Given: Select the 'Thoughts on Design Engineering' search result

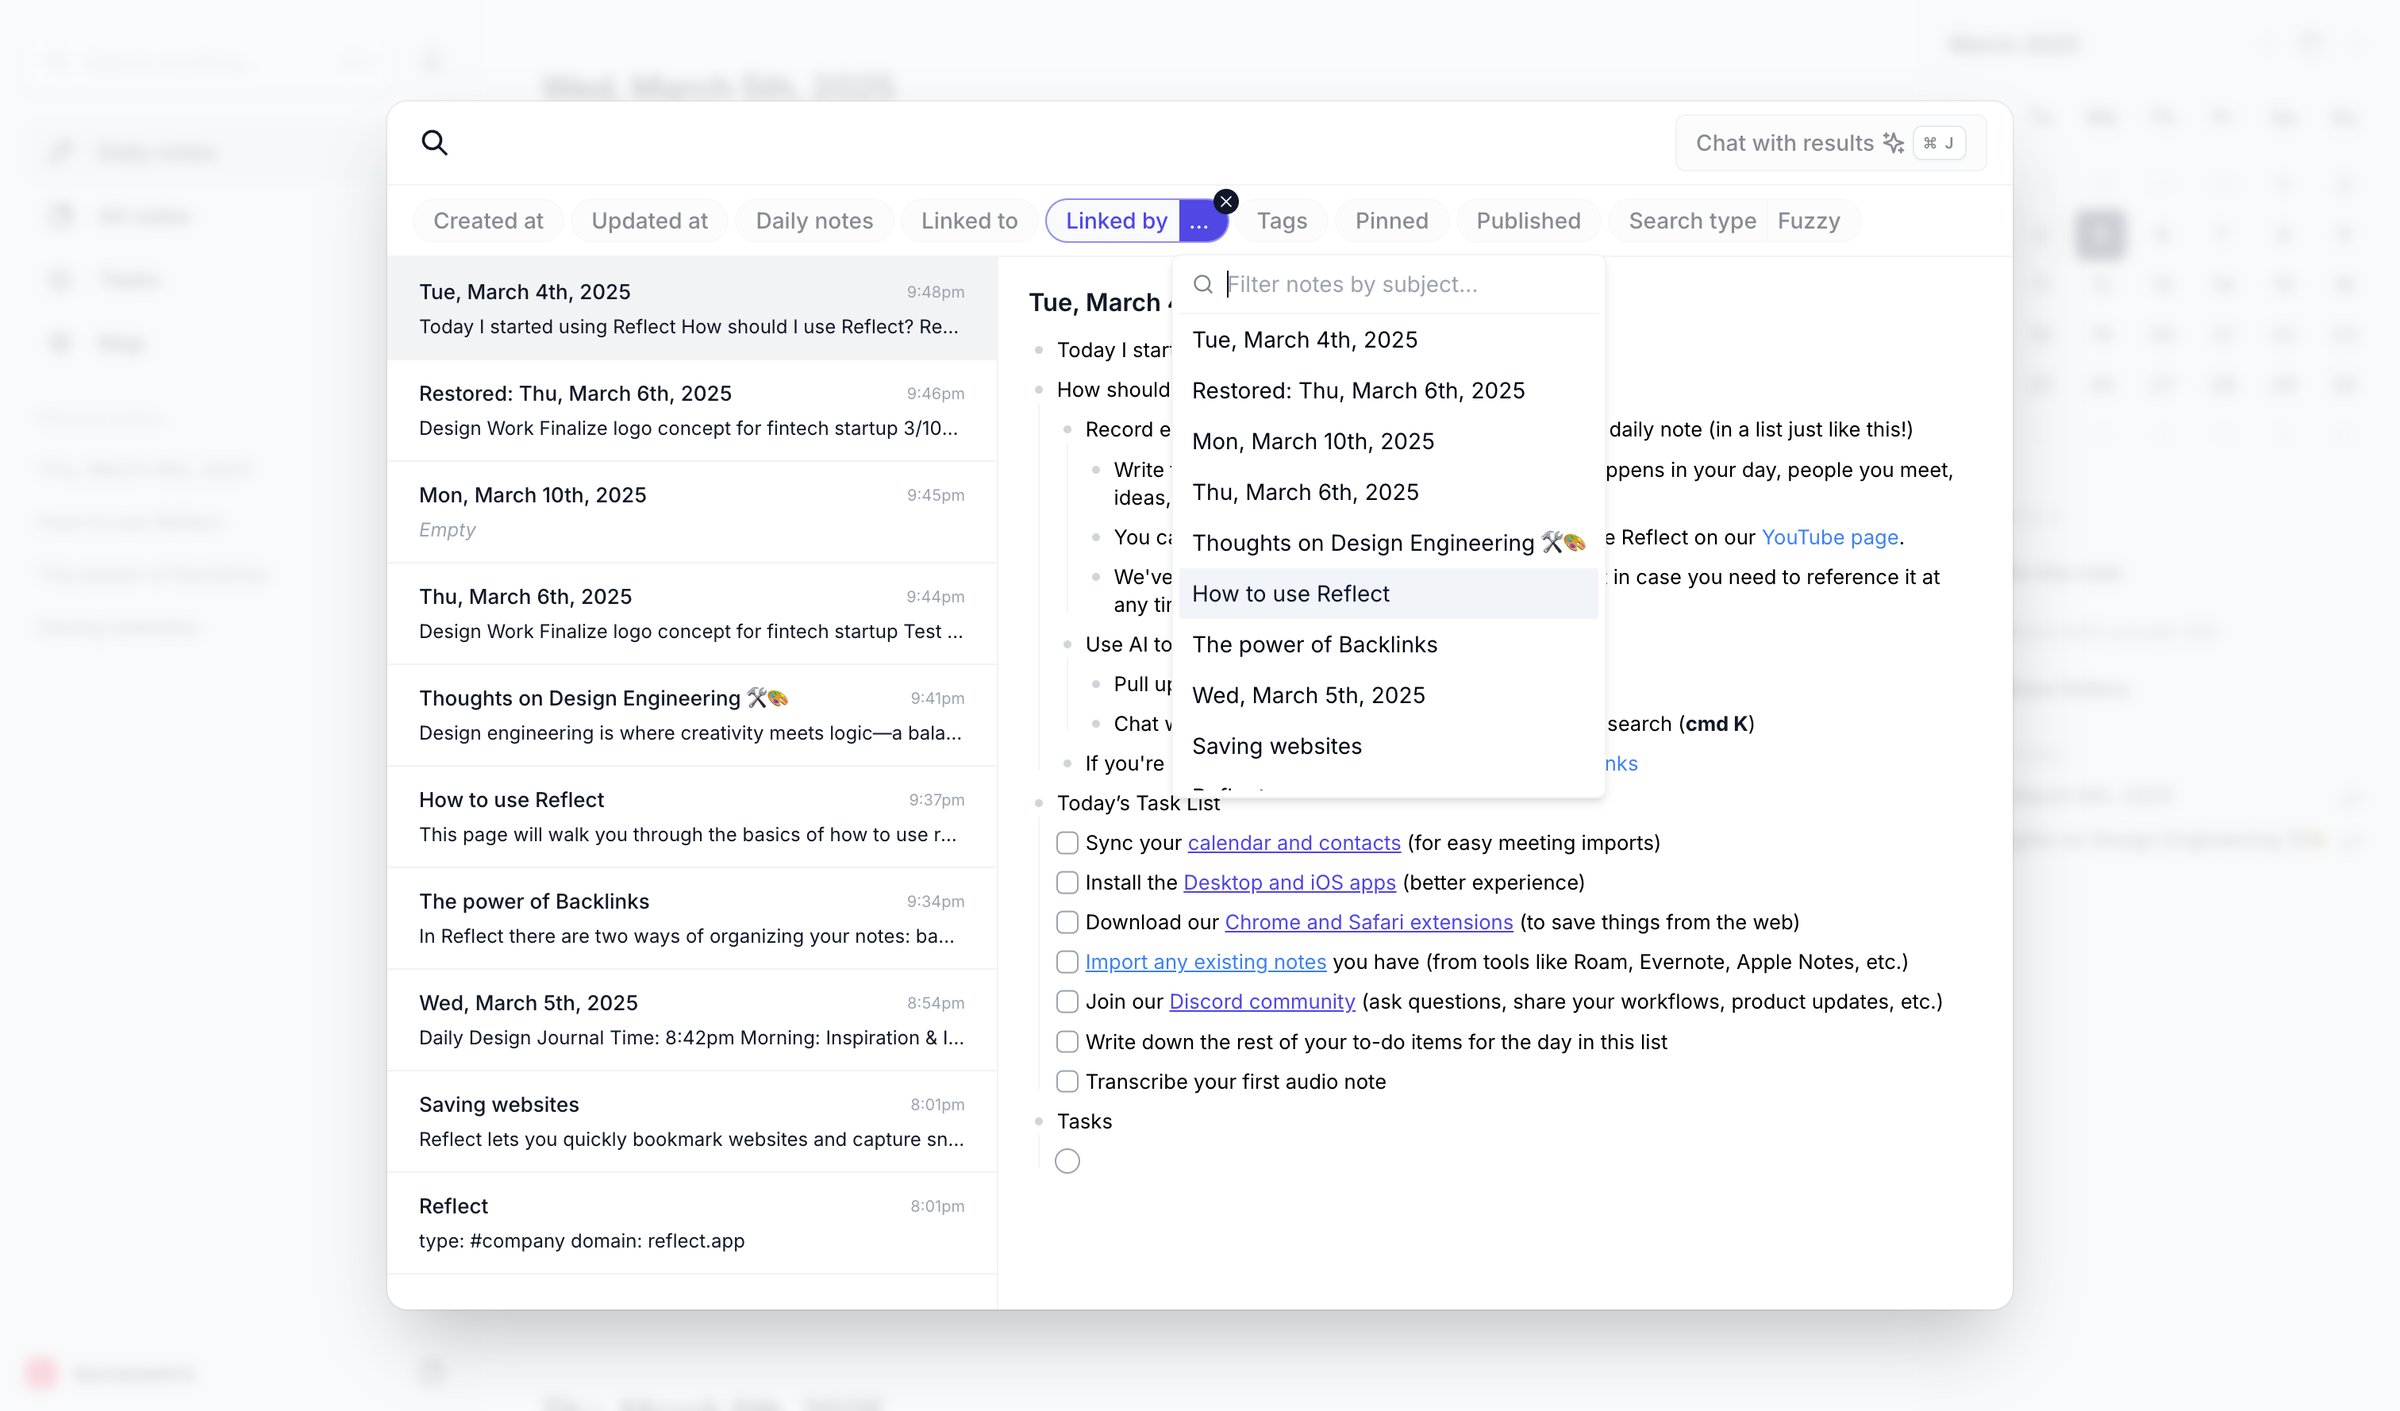Looking at the screenshot, I should click(692, 715).
